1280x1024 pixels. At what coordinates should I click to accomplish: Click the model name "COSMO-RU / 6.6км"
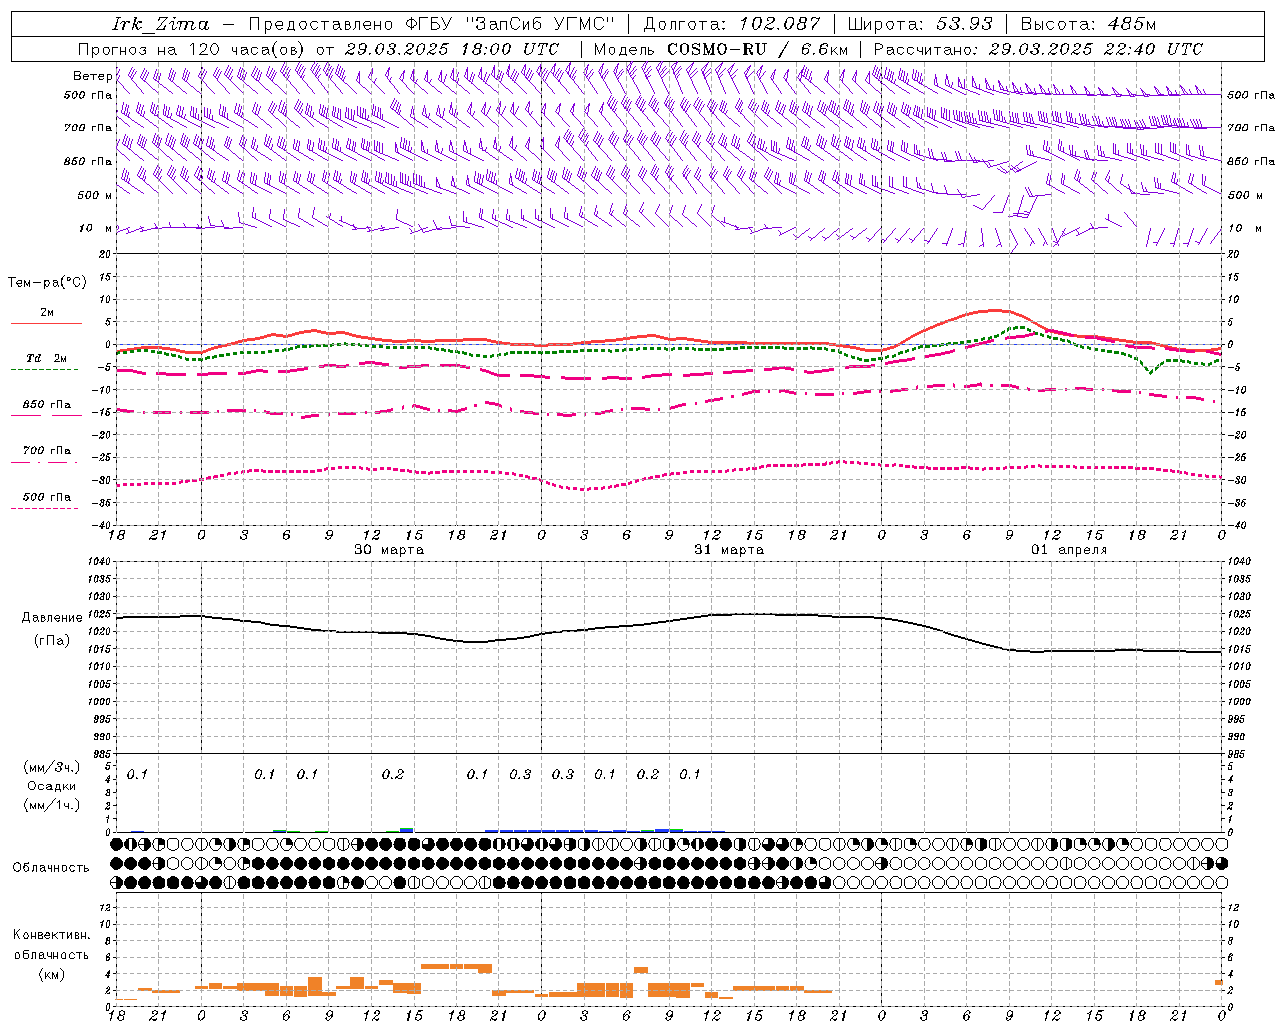(757, 49)
